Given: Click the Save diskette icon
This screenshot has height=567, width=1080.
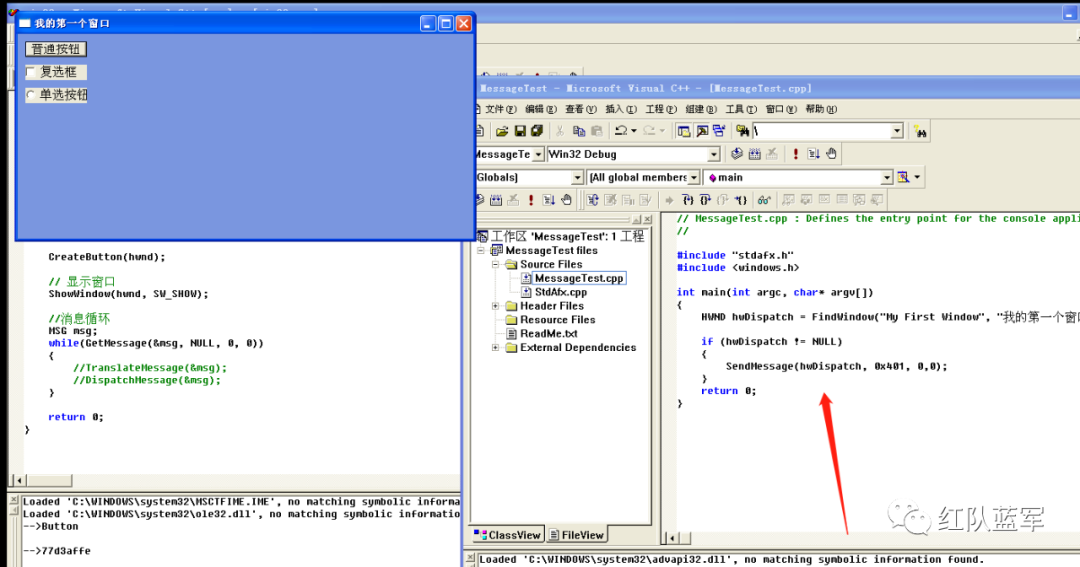Looking at the screenshot, I should pos(520,131).
